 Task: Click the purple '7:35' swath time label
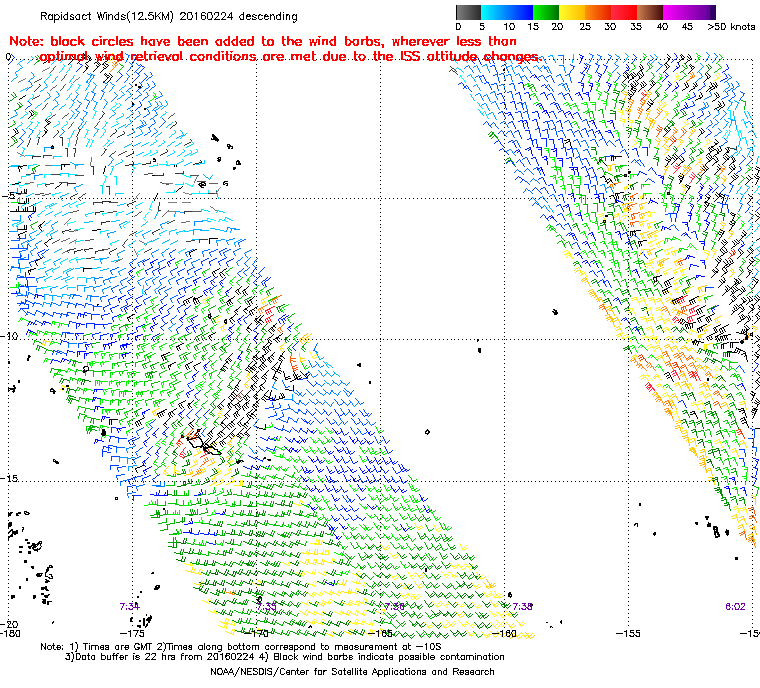(x=267, y=607)
